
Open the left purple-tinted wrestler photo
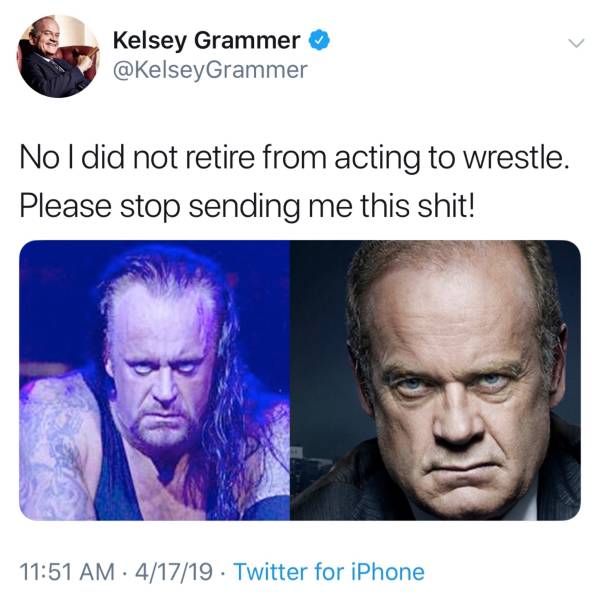154,380
